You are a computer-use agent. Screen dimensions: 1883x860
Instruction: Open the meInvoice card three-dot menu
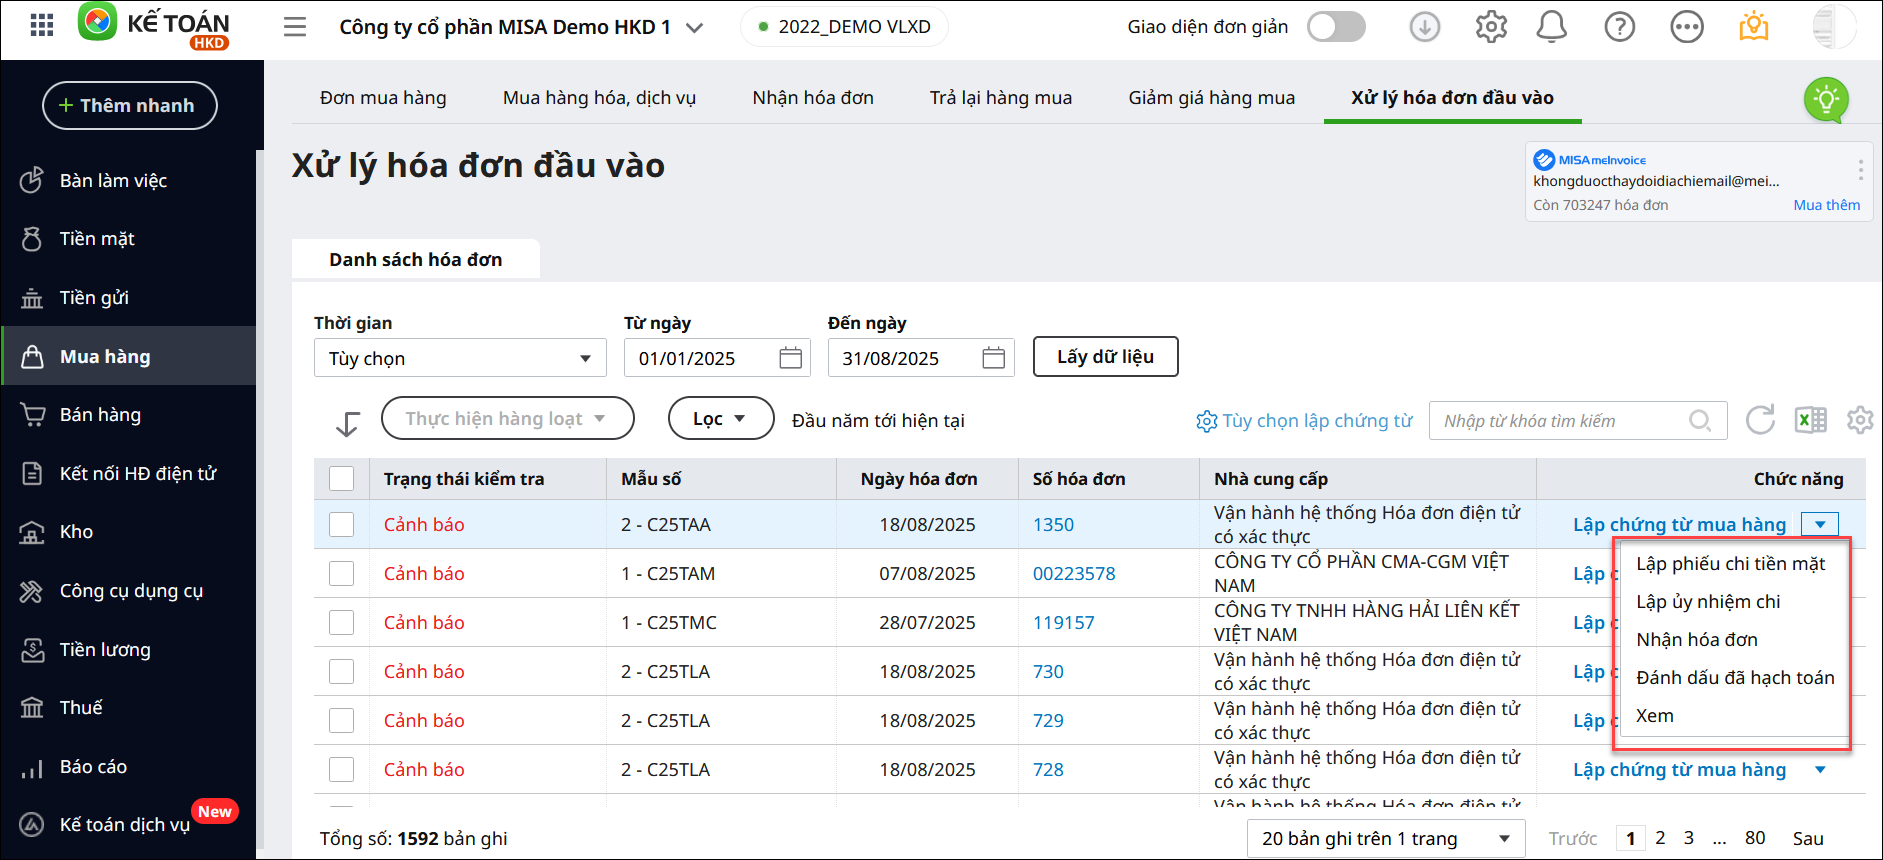[1860, 170]
